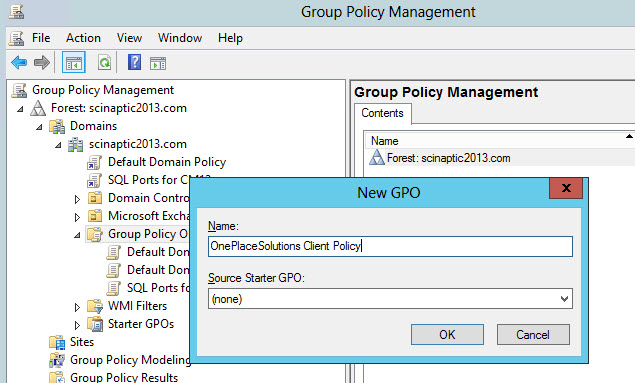This screenshot has width=635, height=383.
Task: Switch to the Contents tab
Action: [x=382, y=113]
